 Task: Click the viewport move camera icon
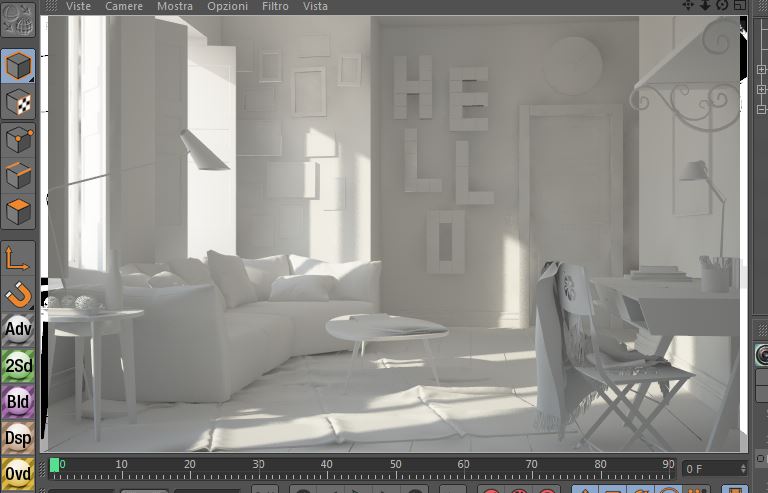(689, 5)
